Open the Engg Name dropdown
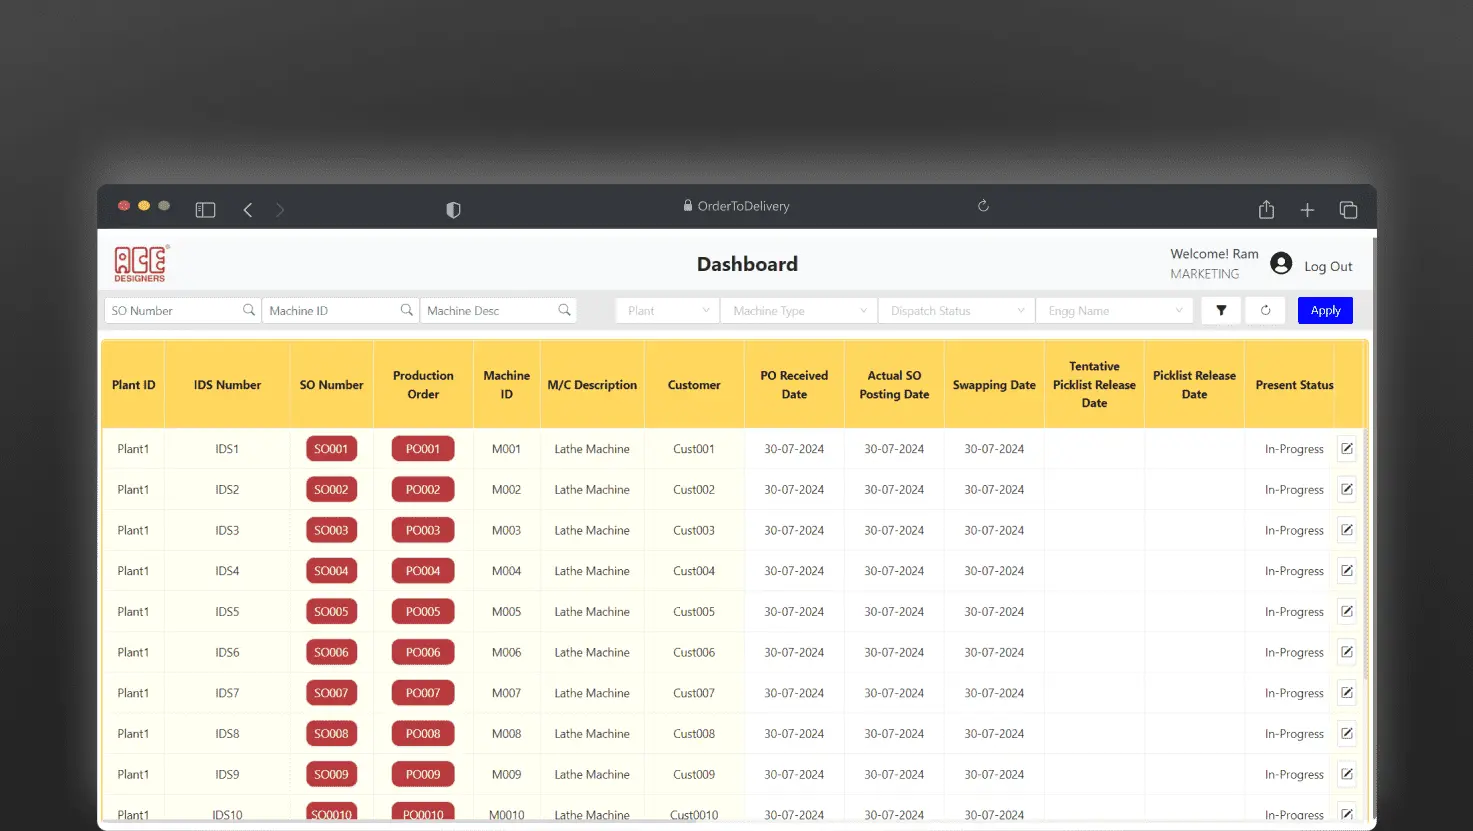The height and width of the screenshot is (831, 1473). click(1114, 311)
